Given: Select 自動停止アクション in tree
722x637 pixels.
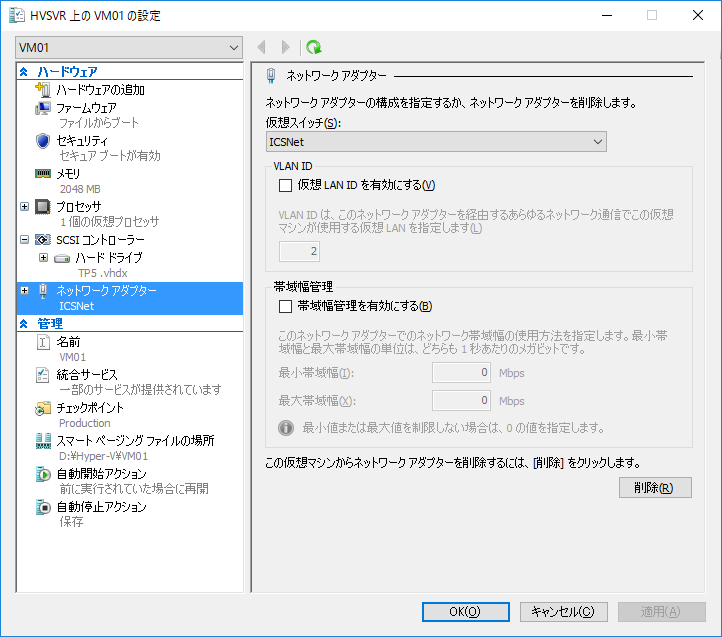Looking at the screenshot, I should click(x=101, y=507).
